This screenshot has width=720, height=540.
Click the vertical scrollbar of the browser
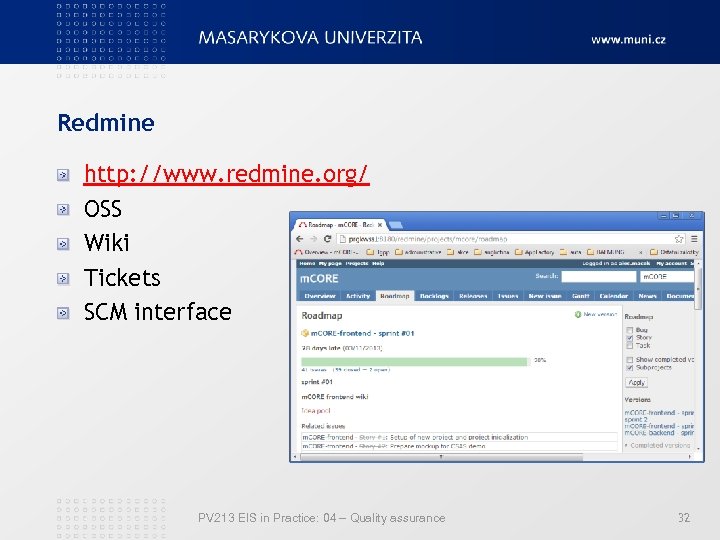tap(698, 288)
